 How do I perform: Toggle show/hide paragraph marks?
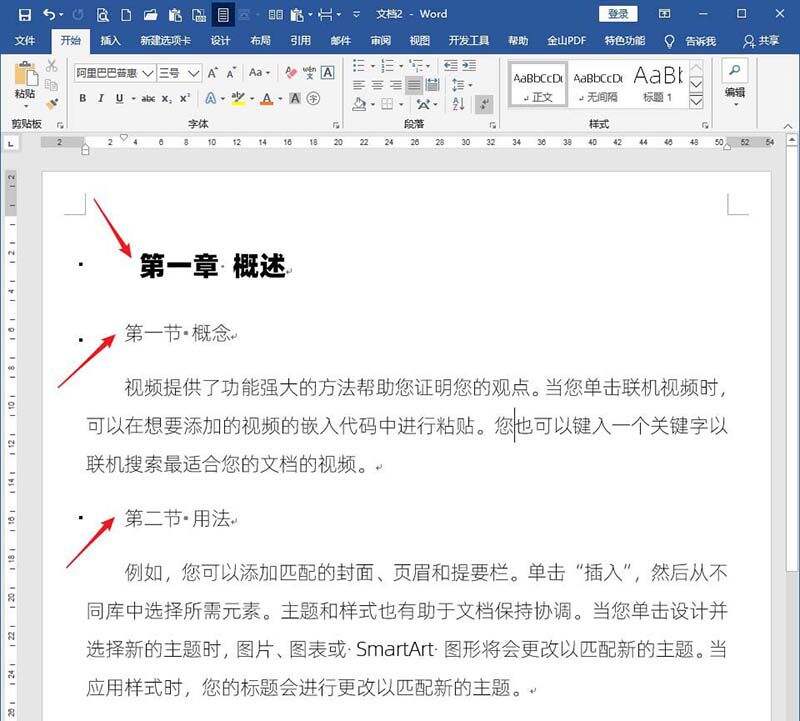[x=483, y=105]
